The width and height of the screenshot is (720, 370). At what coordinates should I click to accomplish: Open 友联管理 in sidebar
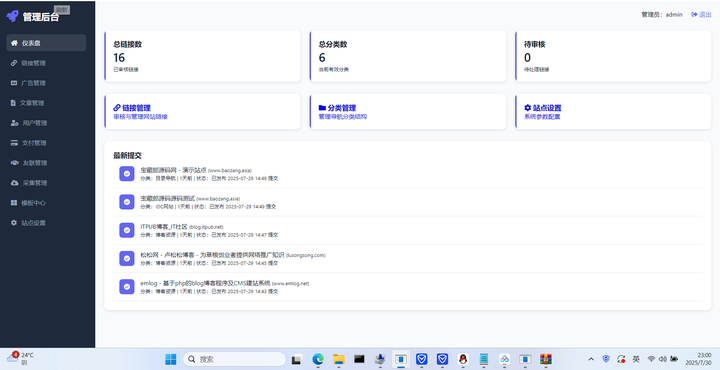(46, 163)
